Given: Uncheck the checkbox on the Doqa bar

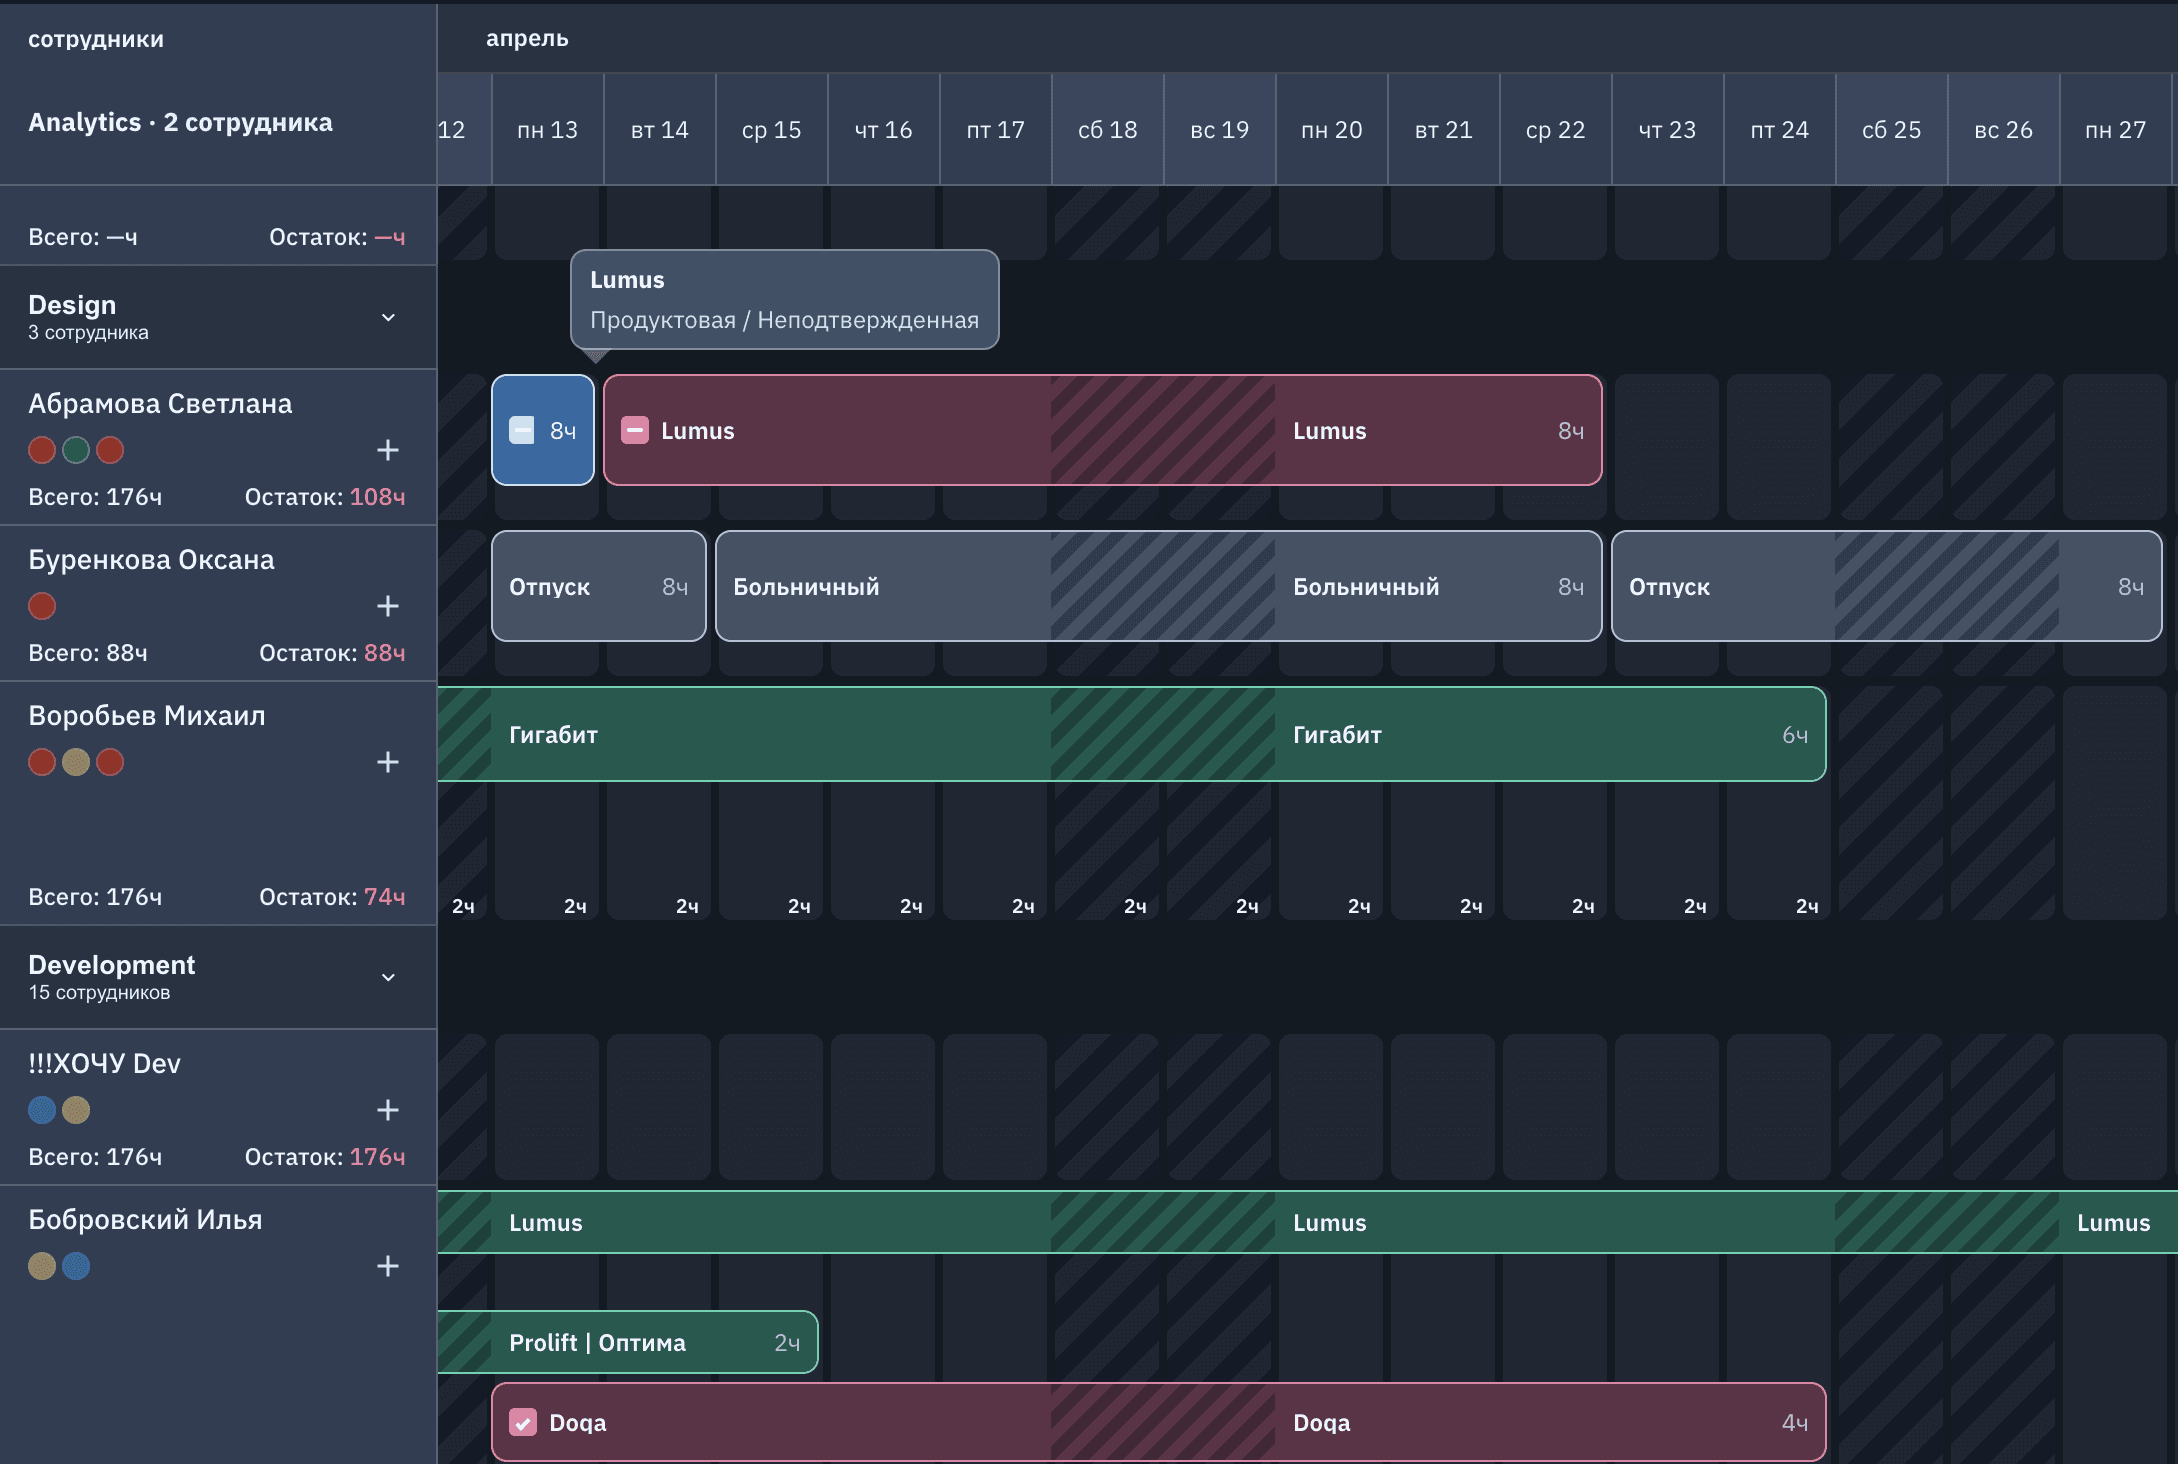Looking at the screenshot, I should (523, 1422).
